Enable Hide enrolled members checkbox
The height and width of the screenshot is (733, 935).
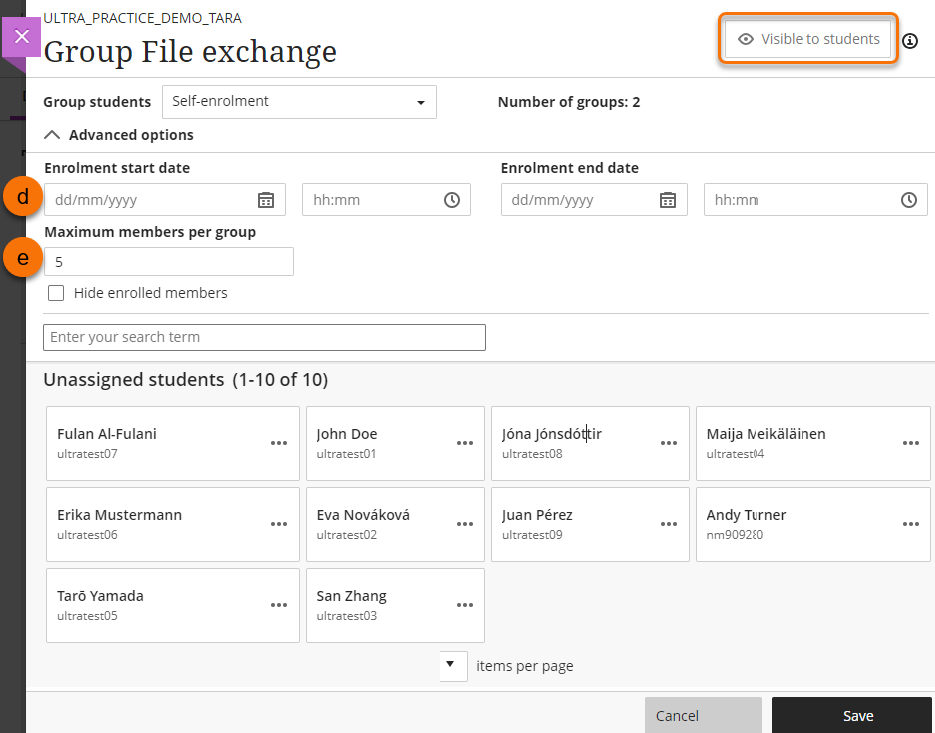coord(56,293)
